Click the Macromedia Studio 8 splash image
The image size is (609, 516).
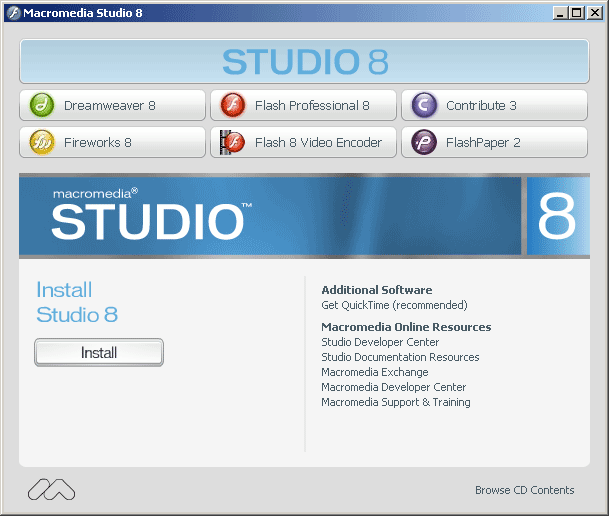pos(304,216)
